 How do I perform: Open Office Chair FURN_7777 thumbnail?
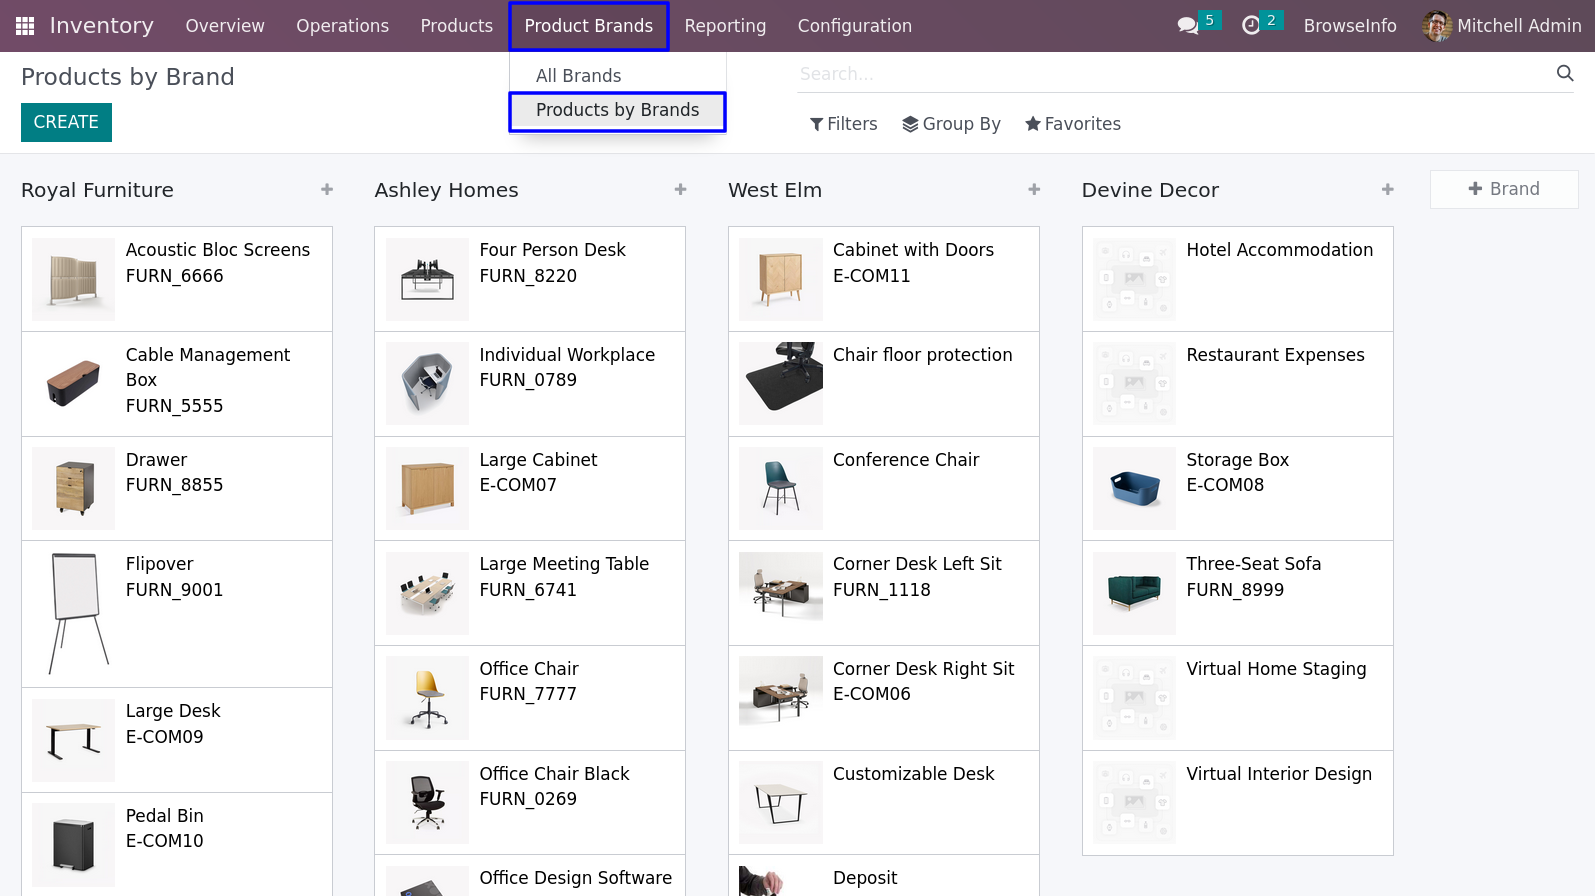click(427, 698)
